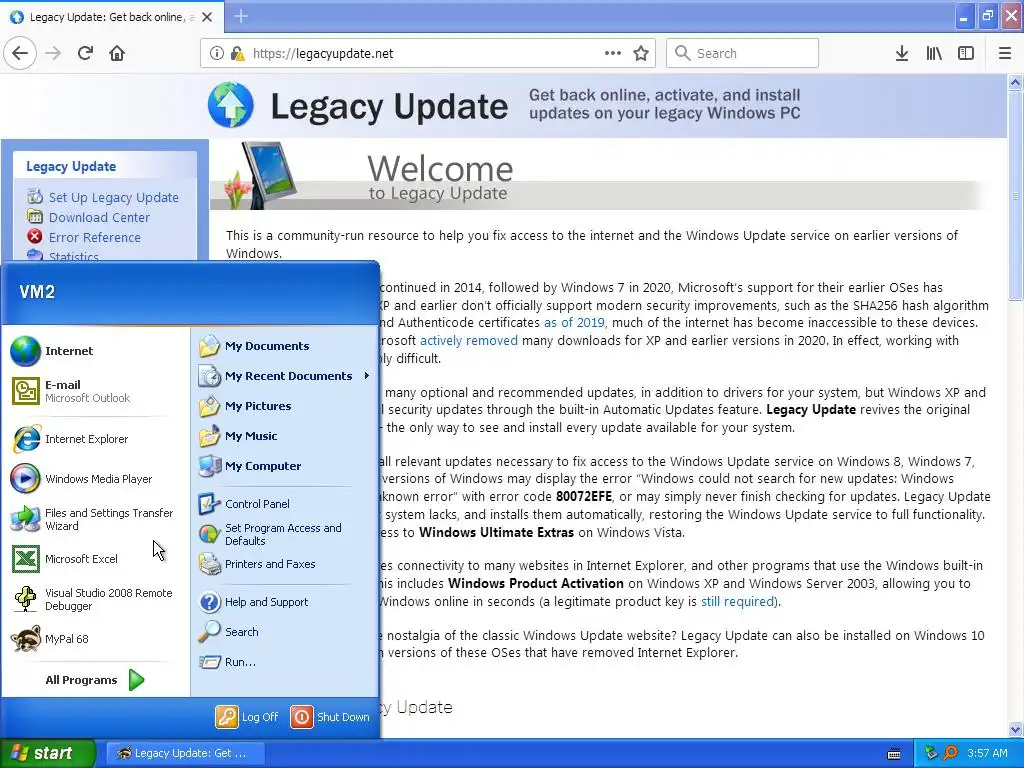
Task: Select the Legacy Update browser tab
Action: pos(112,17)
